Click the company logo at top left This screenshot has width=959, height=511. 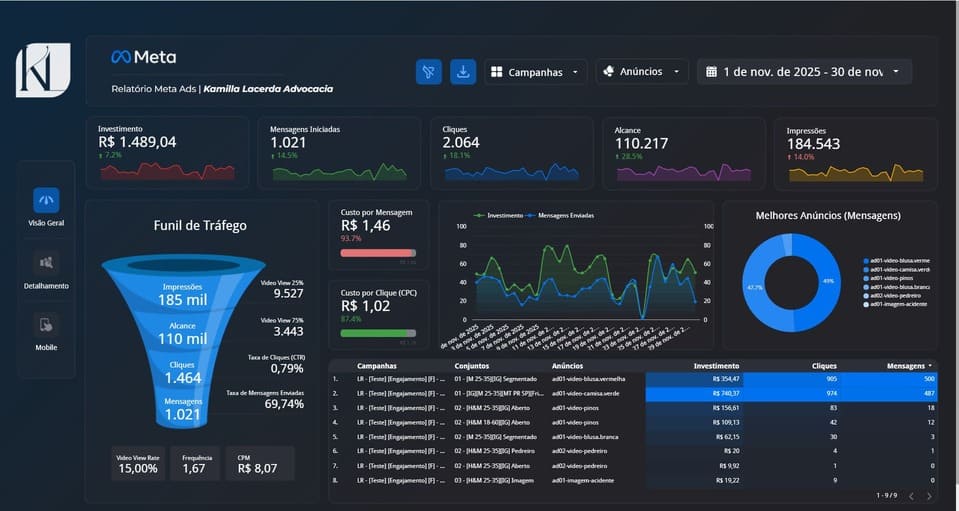pyautogui.click(x=43, y=70)
